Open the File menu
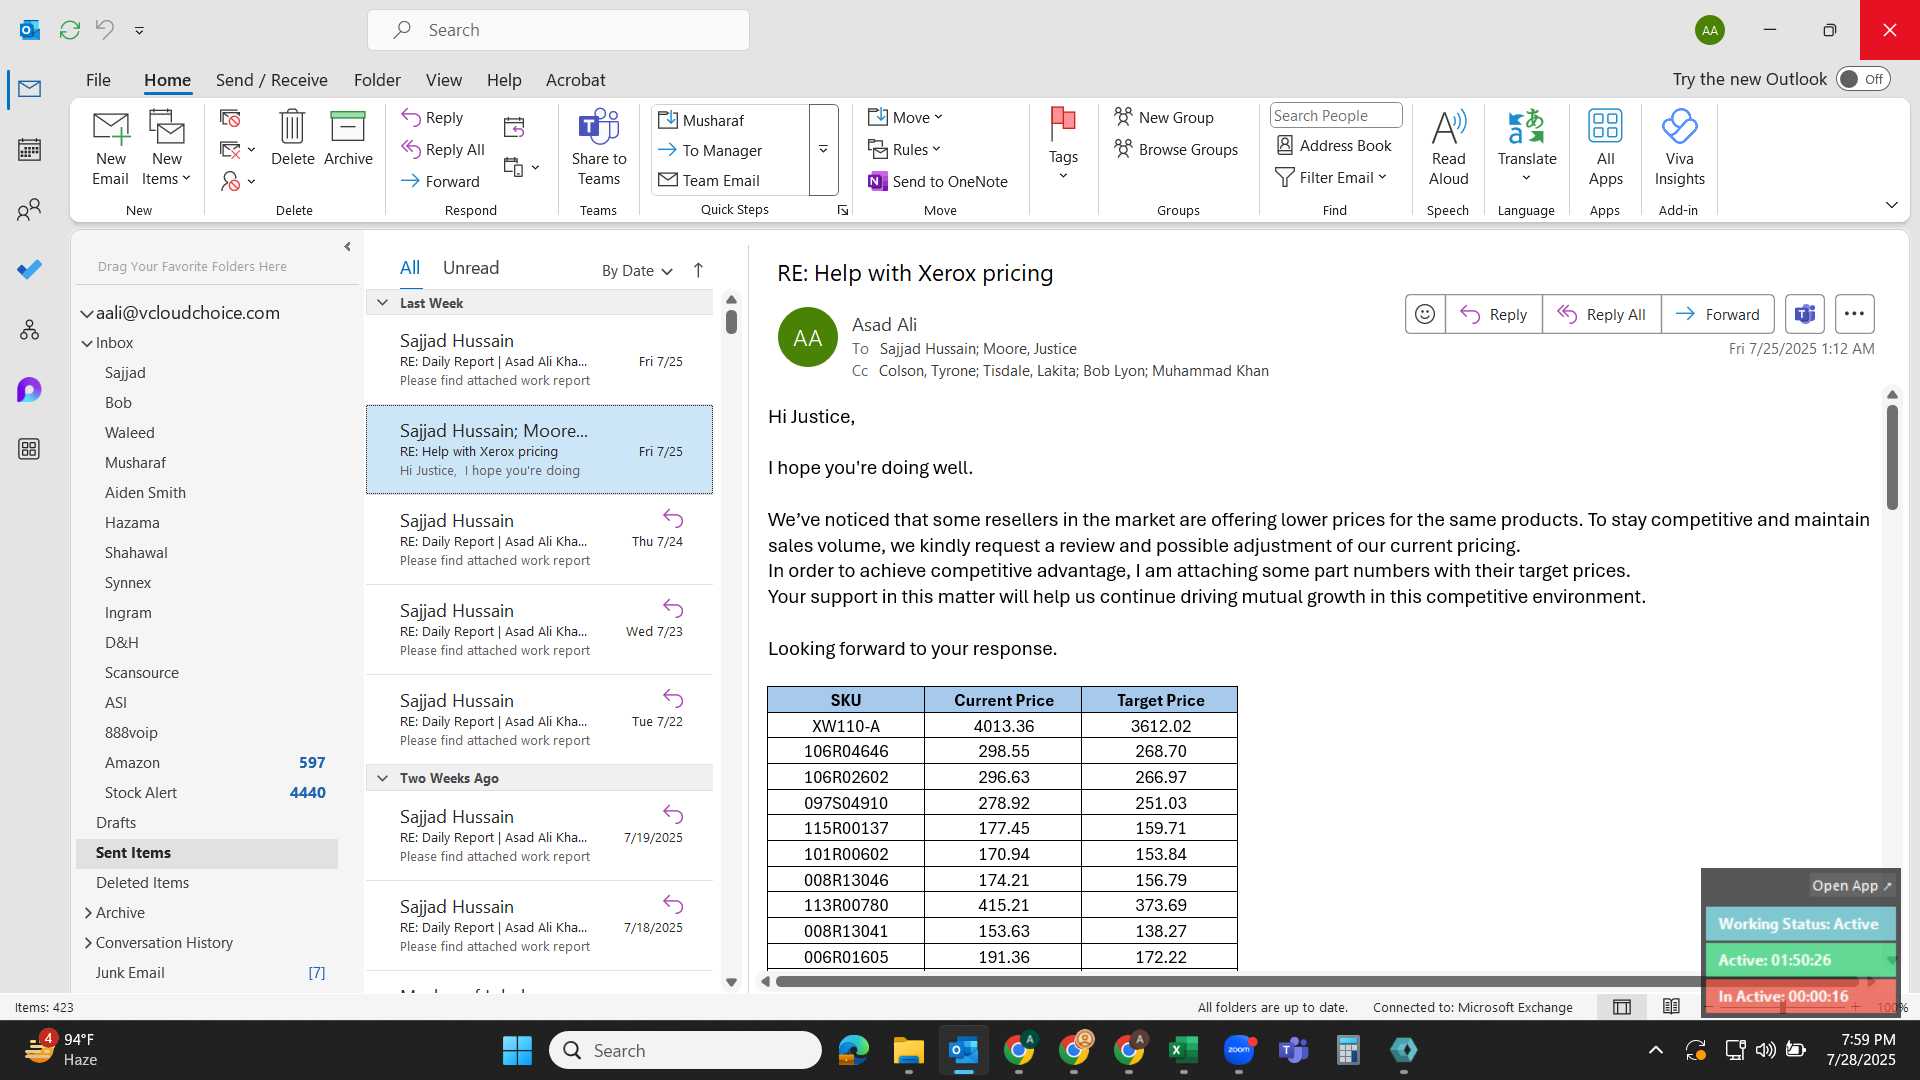The image size is (1920, 1080). 98,80
